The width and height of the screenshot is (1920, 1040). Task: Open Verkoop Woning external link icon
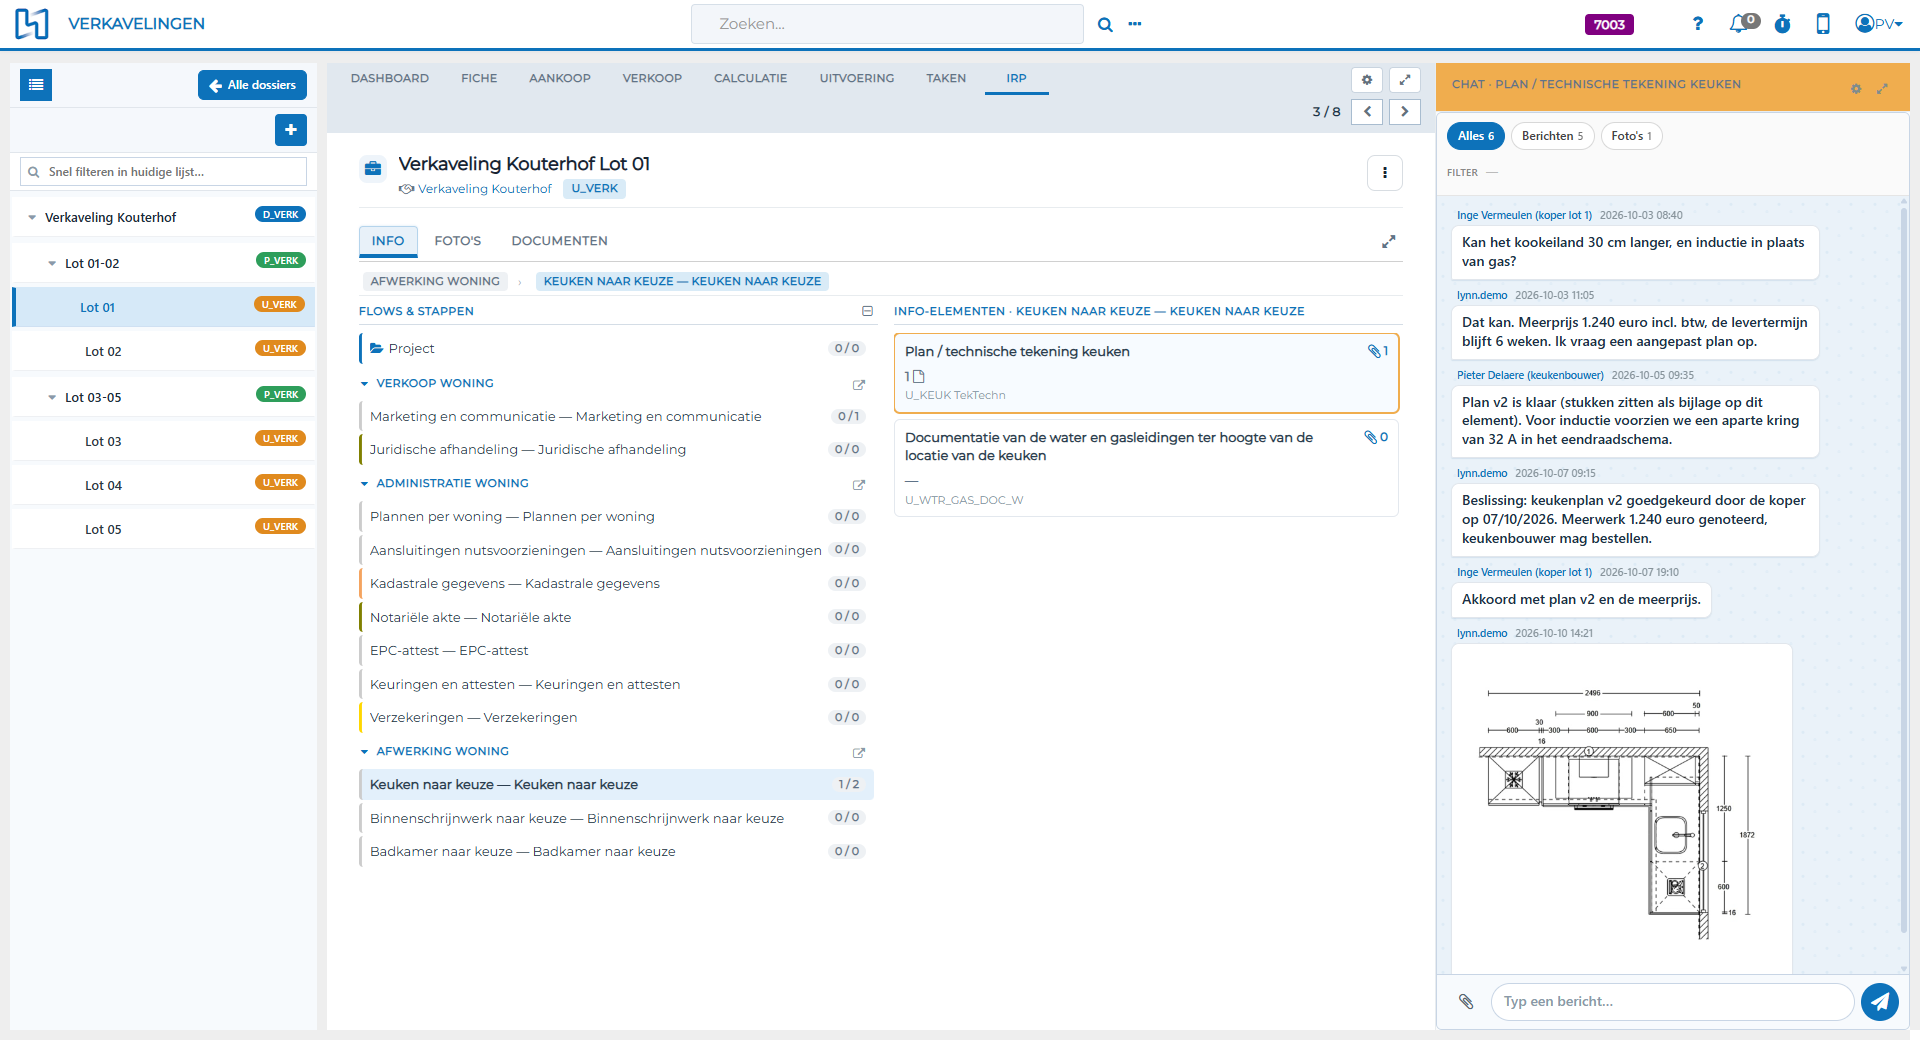click(858, 385)
